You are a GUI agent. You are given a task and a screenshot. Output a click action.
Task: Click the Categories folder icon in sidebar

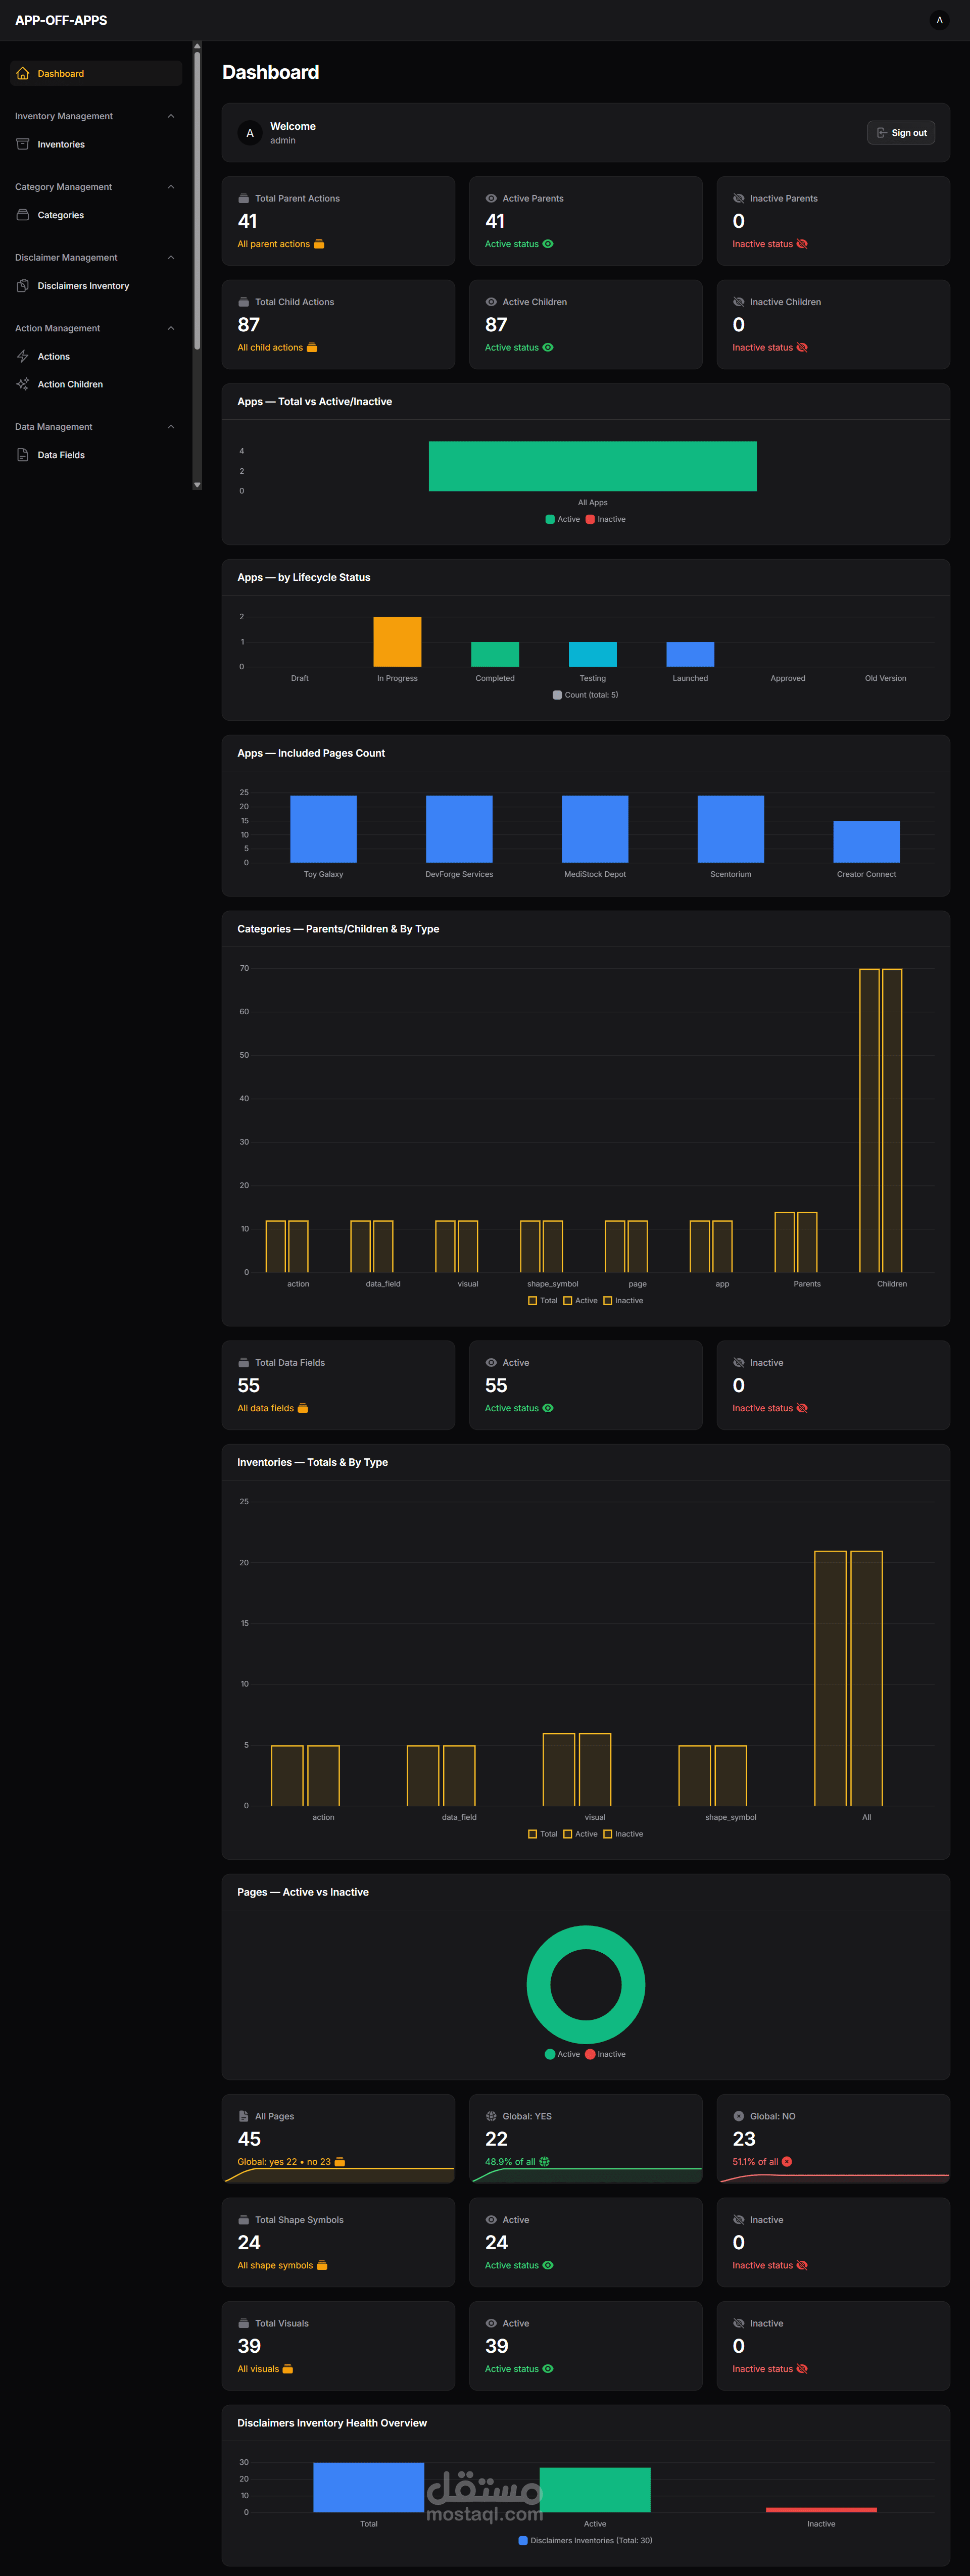click(22, 215)
